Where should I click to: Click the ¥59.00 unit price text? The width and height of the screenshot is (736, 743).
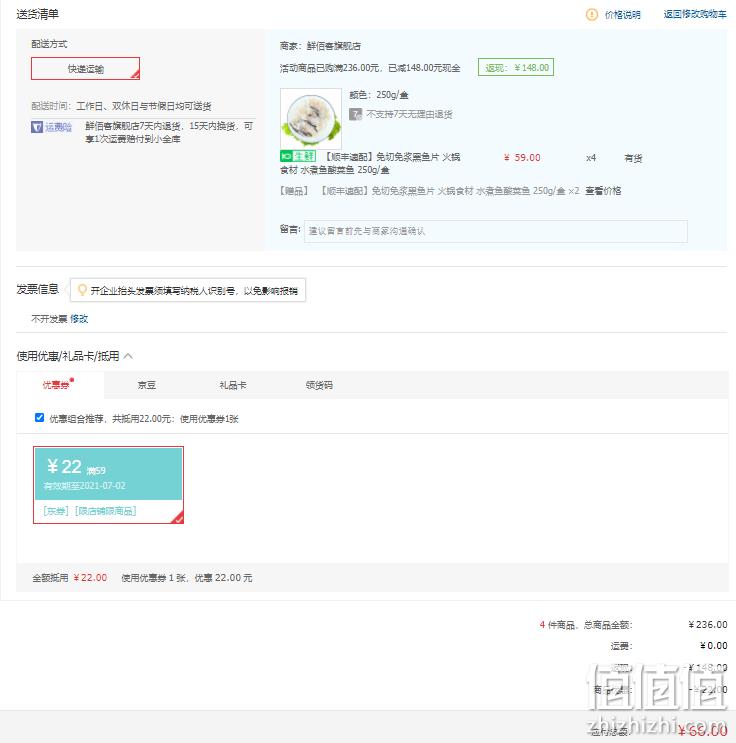coord(522,158)
